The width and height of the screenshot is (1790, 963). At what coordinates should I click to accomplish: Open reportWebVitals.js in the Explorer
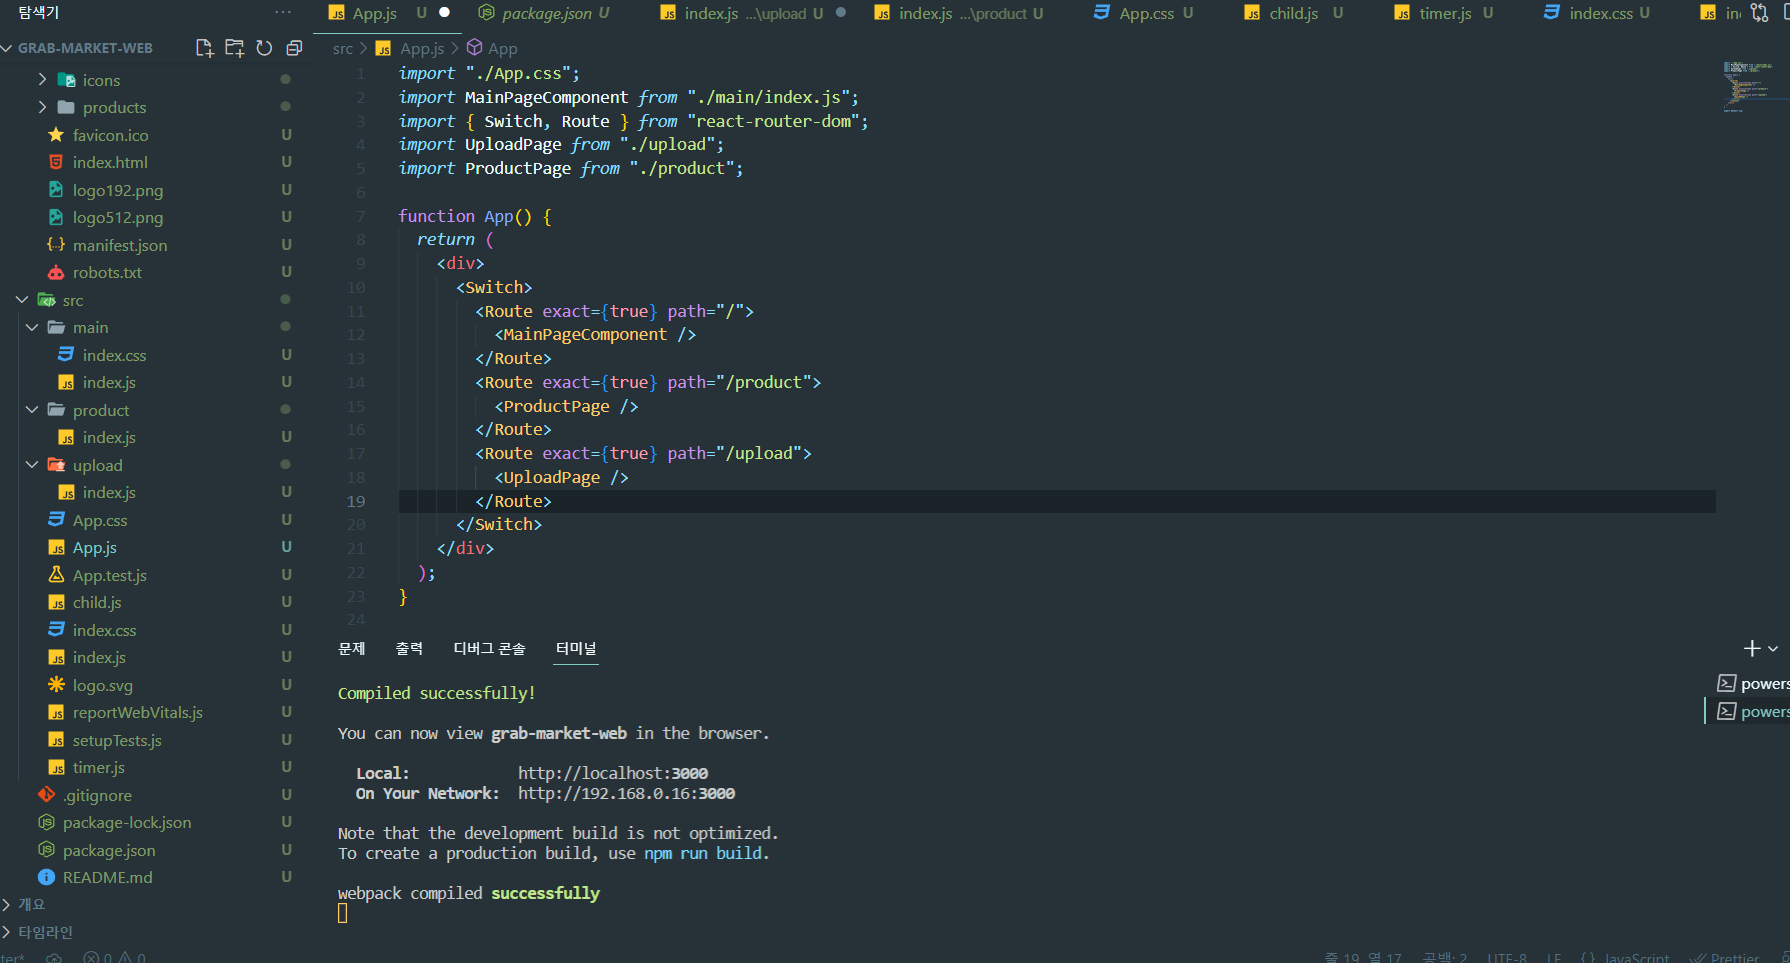(137, 712)
